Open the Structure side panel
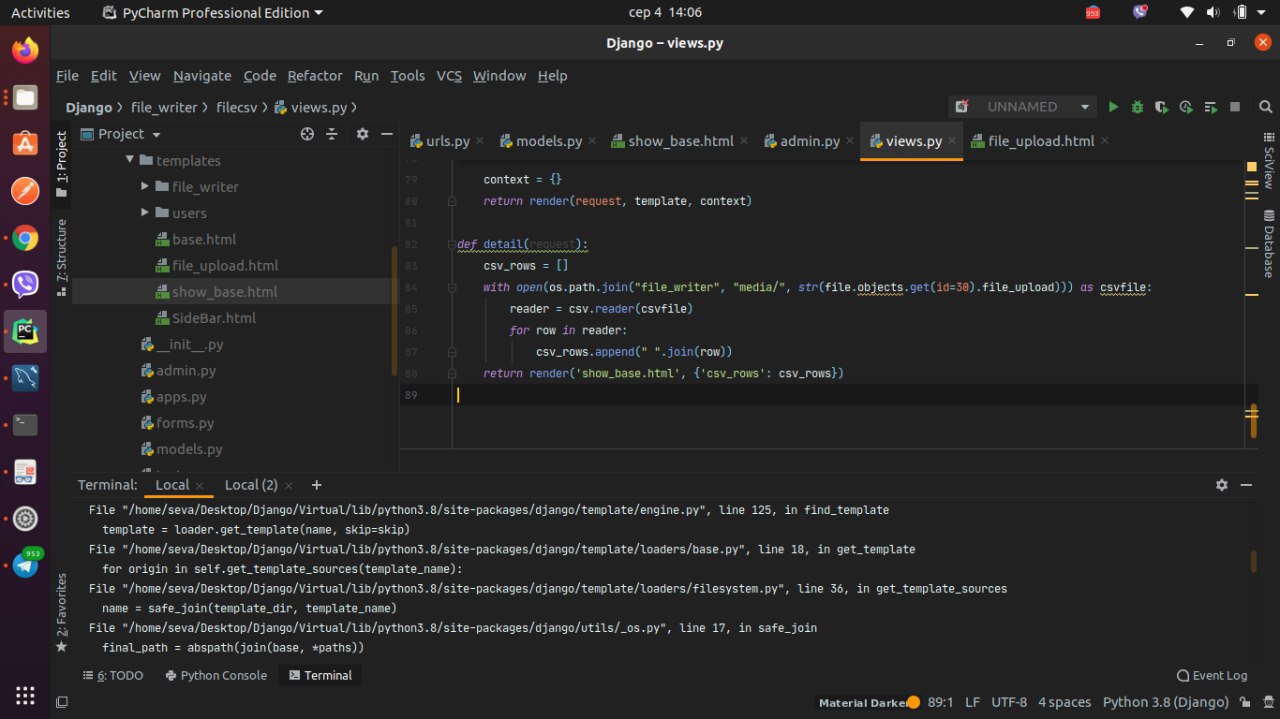Screen dimensions: 1280x719 click(x=61, y=258)
